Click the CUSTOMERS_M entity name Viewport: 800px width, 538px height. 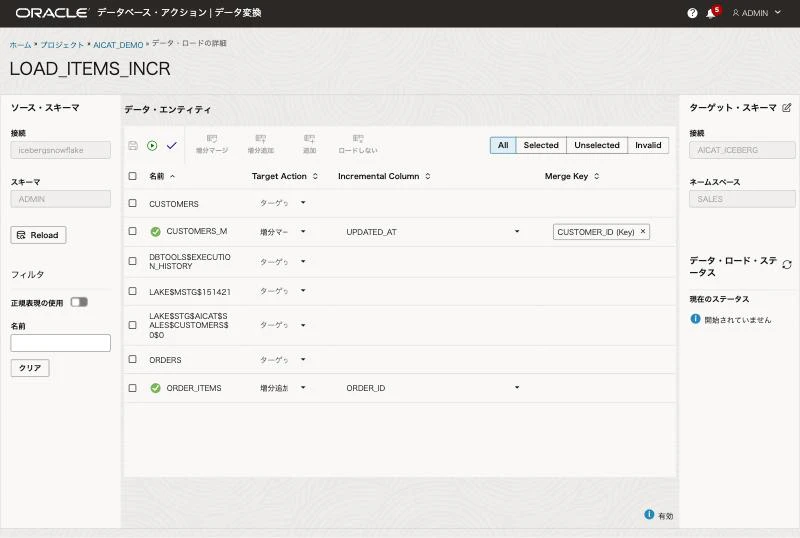pos(196,231)
